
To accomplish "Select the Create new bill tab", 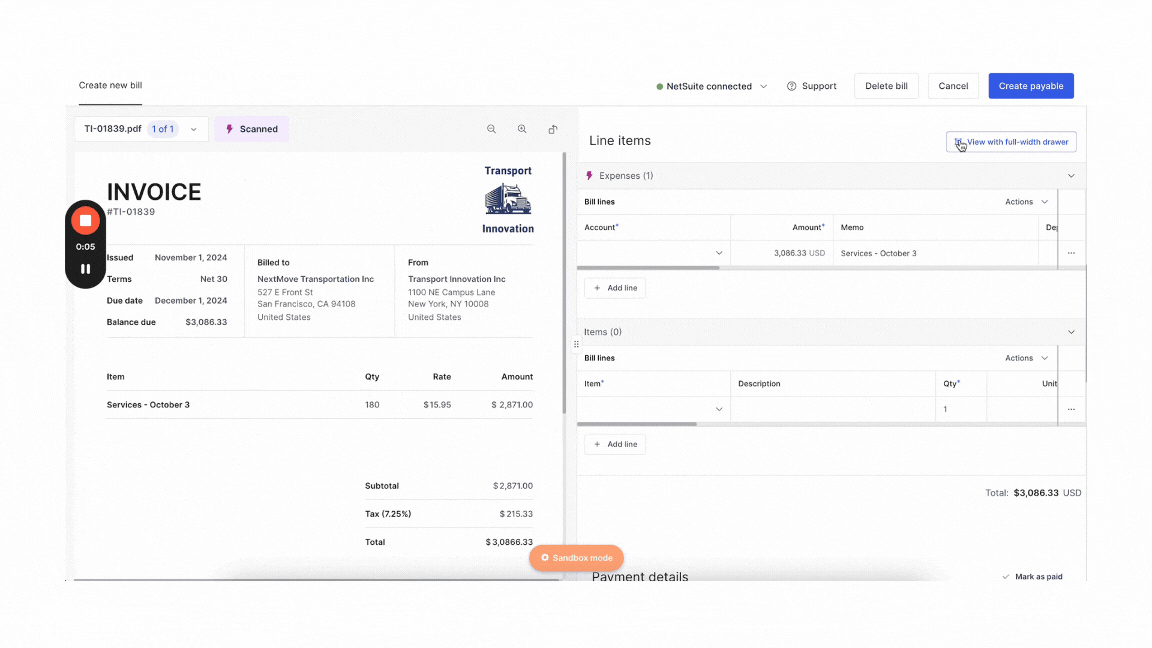I will 111,86.
